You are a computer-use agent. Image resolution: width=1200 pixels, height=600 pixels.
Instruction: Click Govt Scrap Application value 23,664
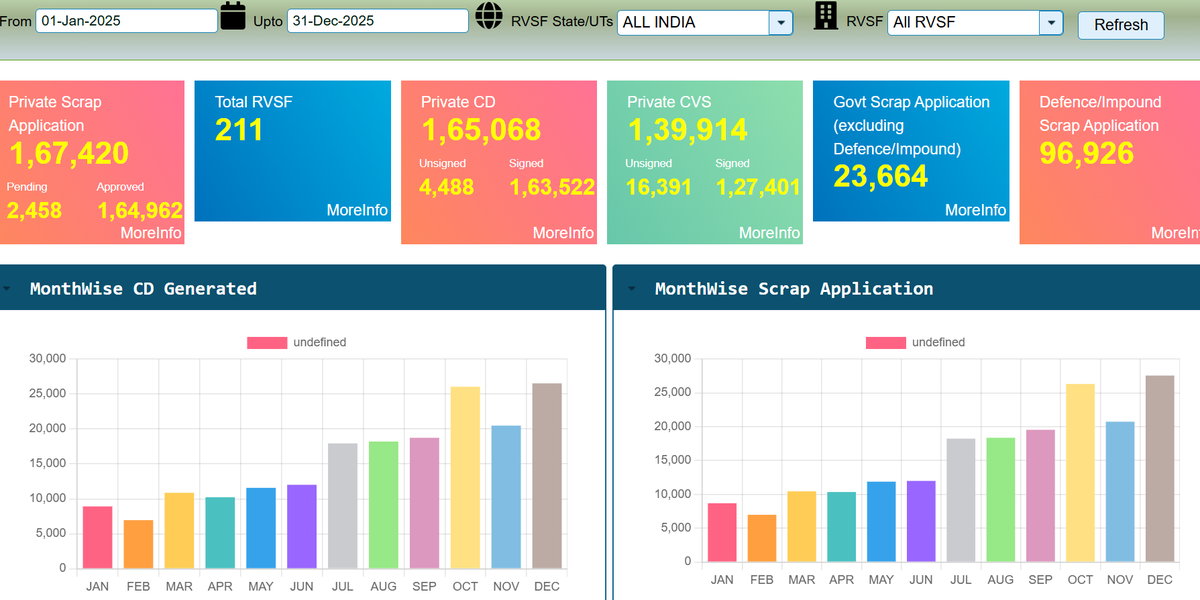click(x=881, y=176)
